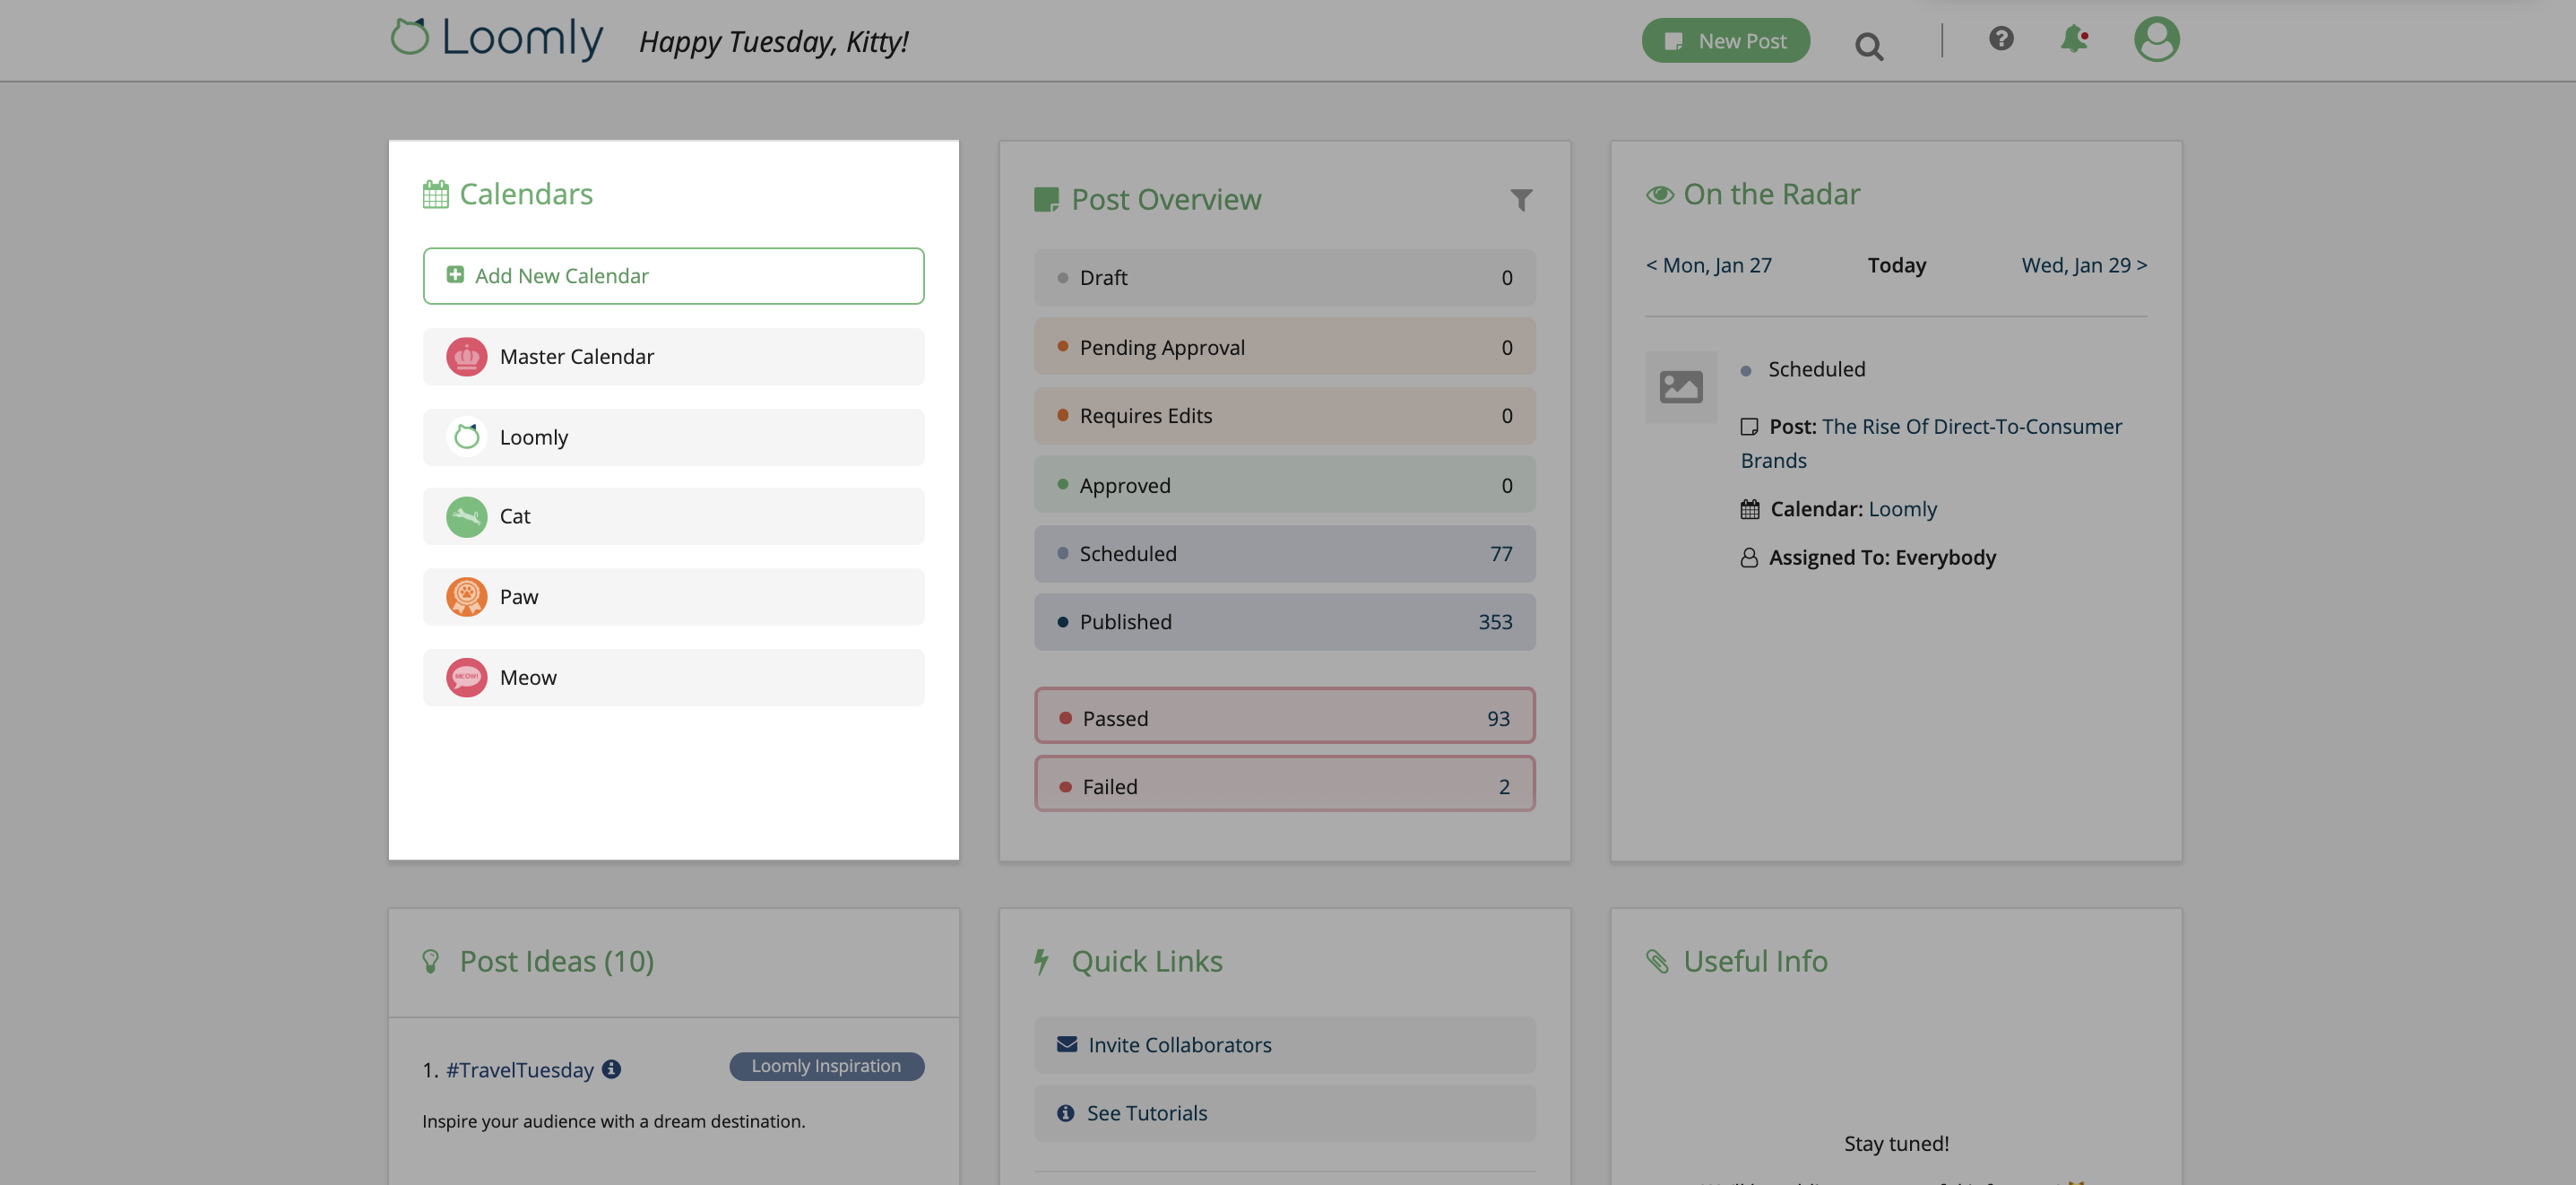
Task: Click the Stay tuned! text
Action: coord(1896,1144)
